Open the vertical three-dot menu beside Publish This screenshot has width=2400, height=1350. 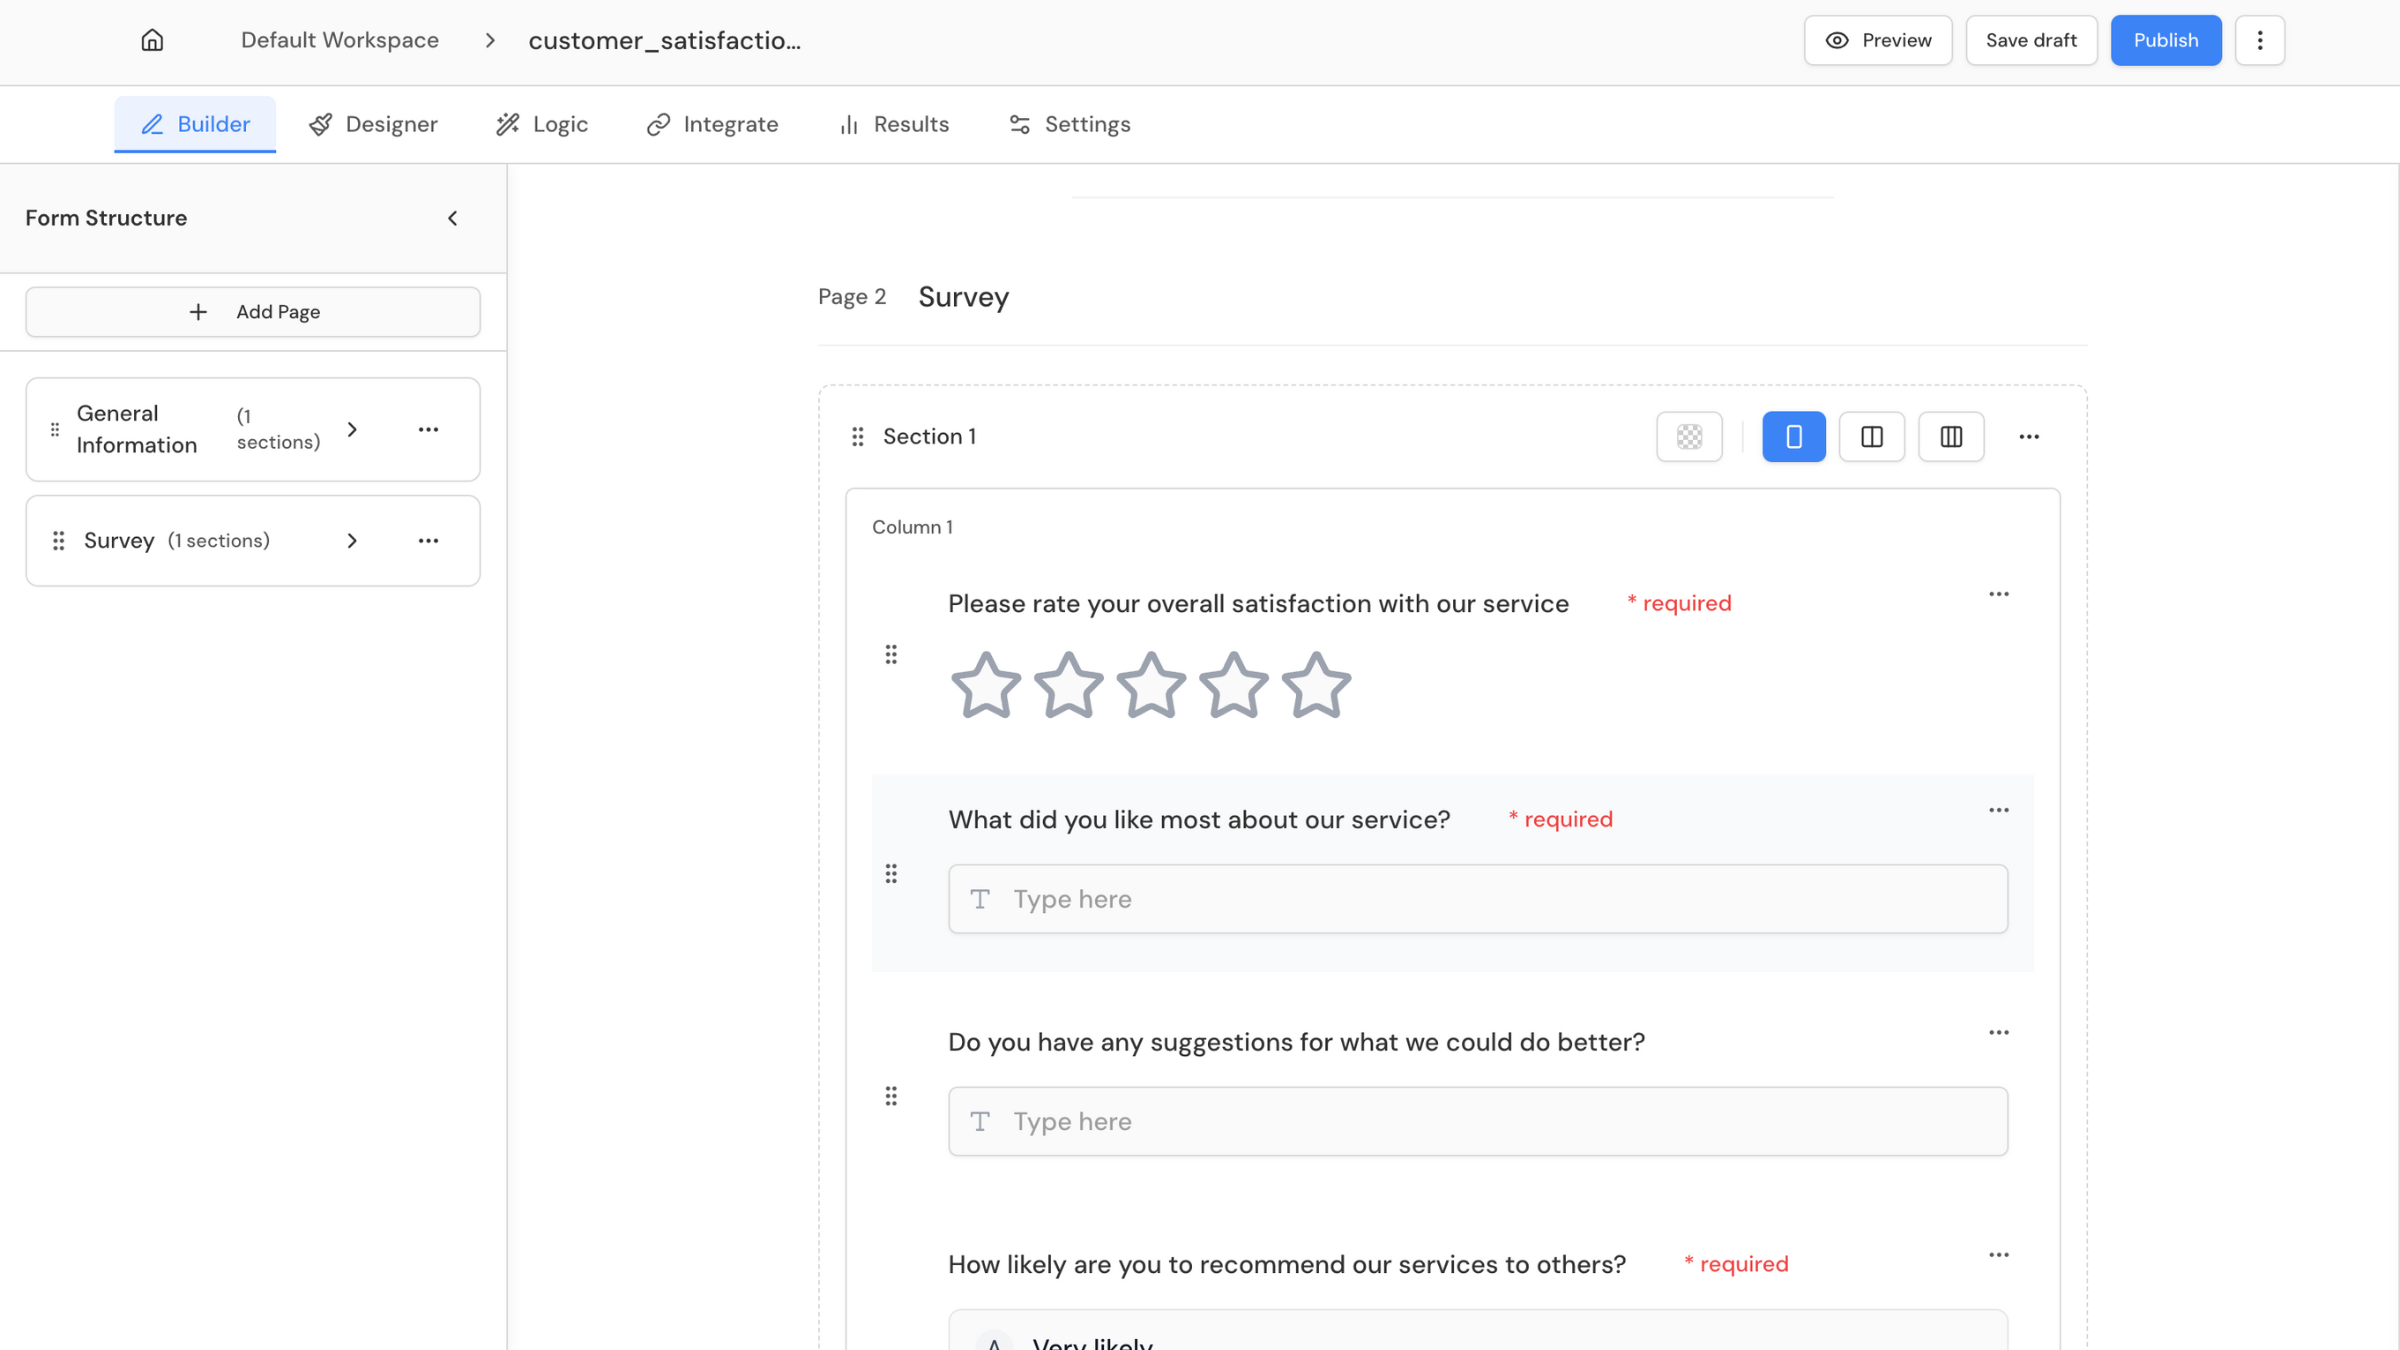(2259, 40)
